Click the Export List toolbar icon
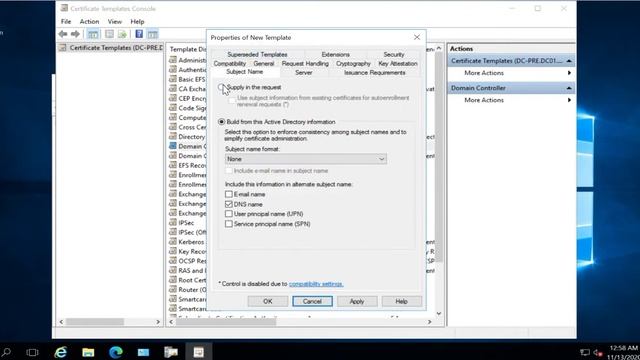 122,34
